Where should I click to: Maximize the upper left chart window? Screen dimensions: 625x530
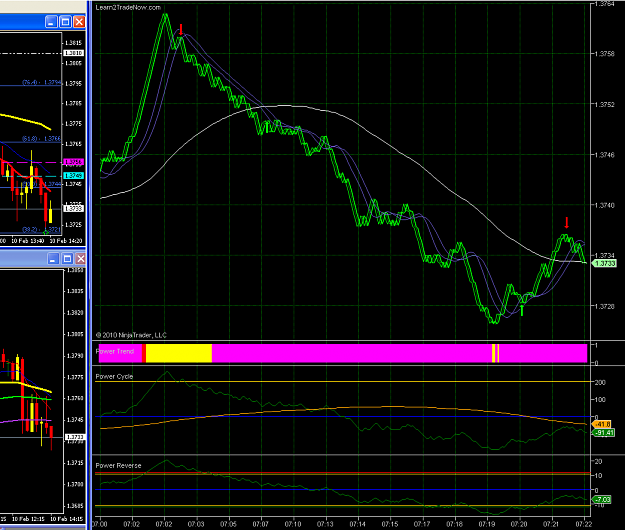click(65, 22)
